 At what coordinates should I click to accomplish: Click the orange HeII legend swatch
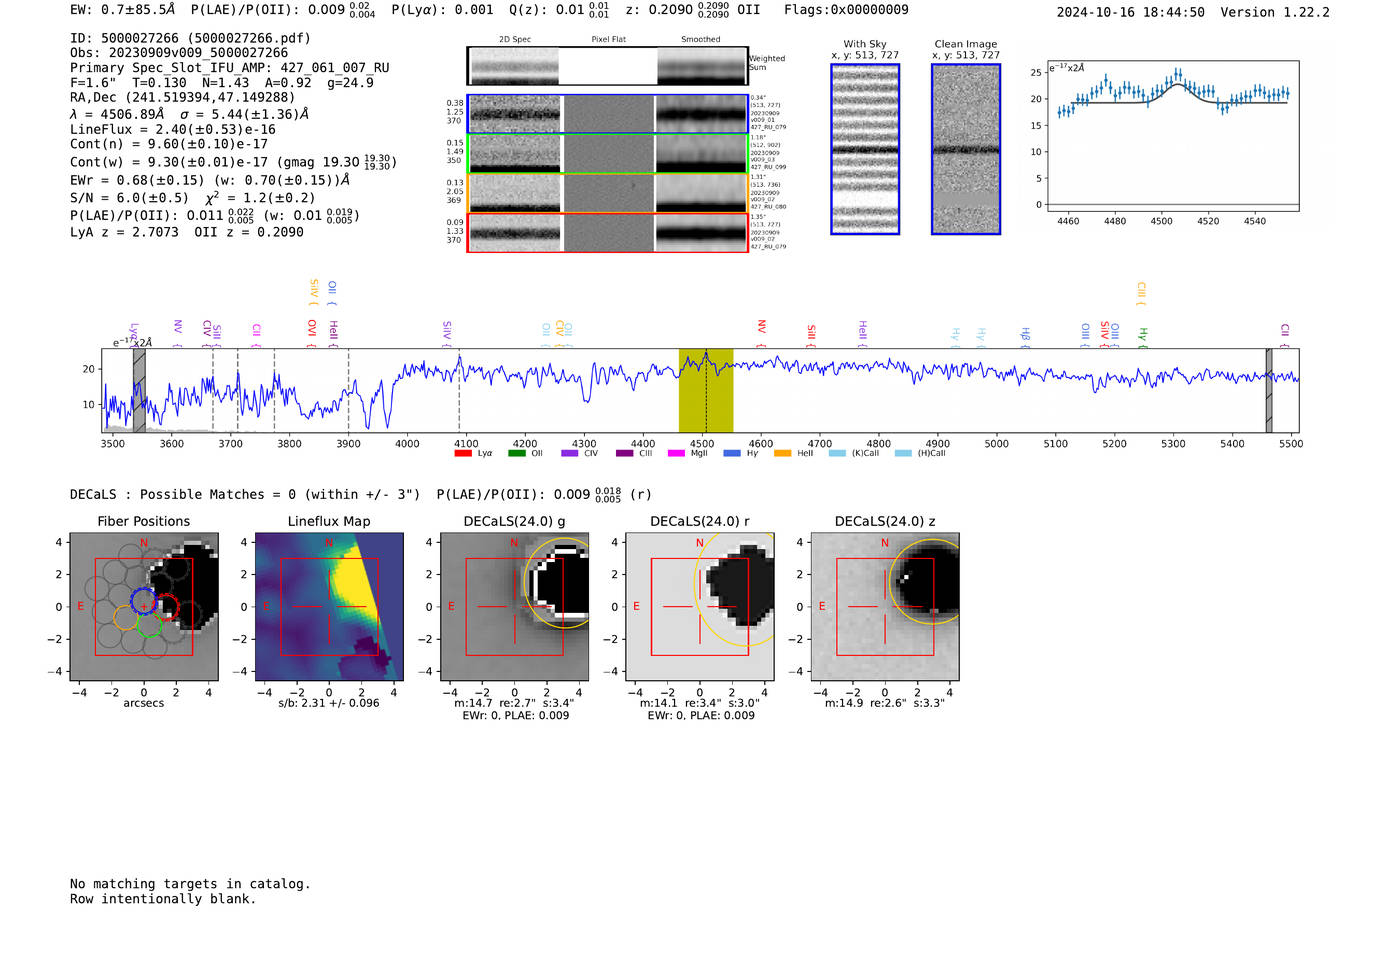coord(782,453)
